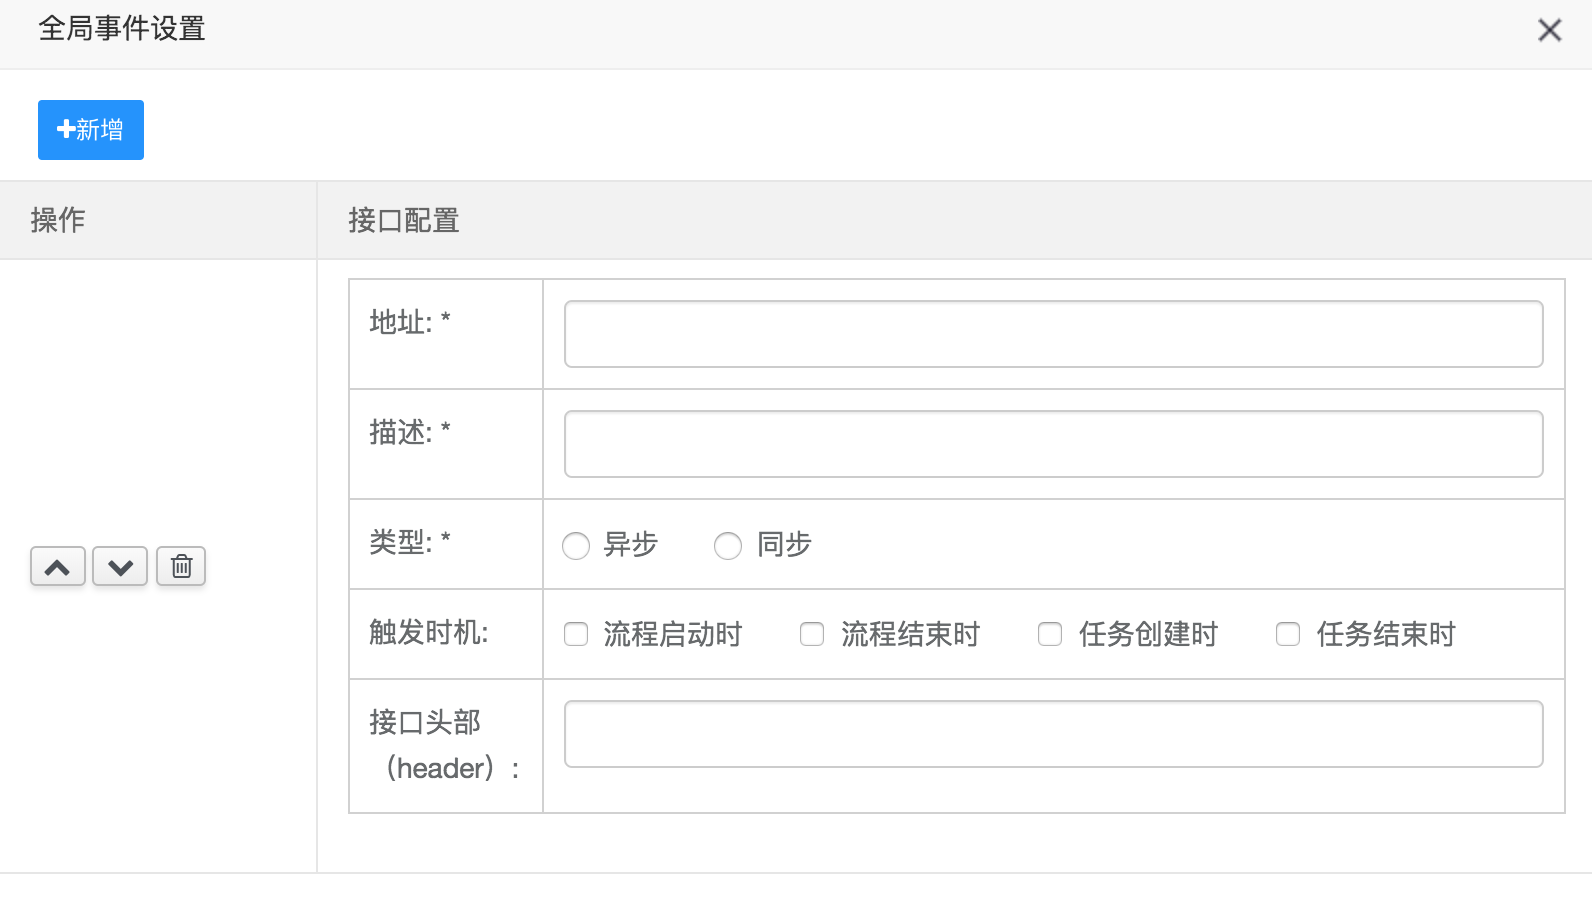The height and width of the screenshot is (920, 1592).
Task: Check the 流程结束时 checkbox
Action: pyautogui.click(x=812, y=634)
